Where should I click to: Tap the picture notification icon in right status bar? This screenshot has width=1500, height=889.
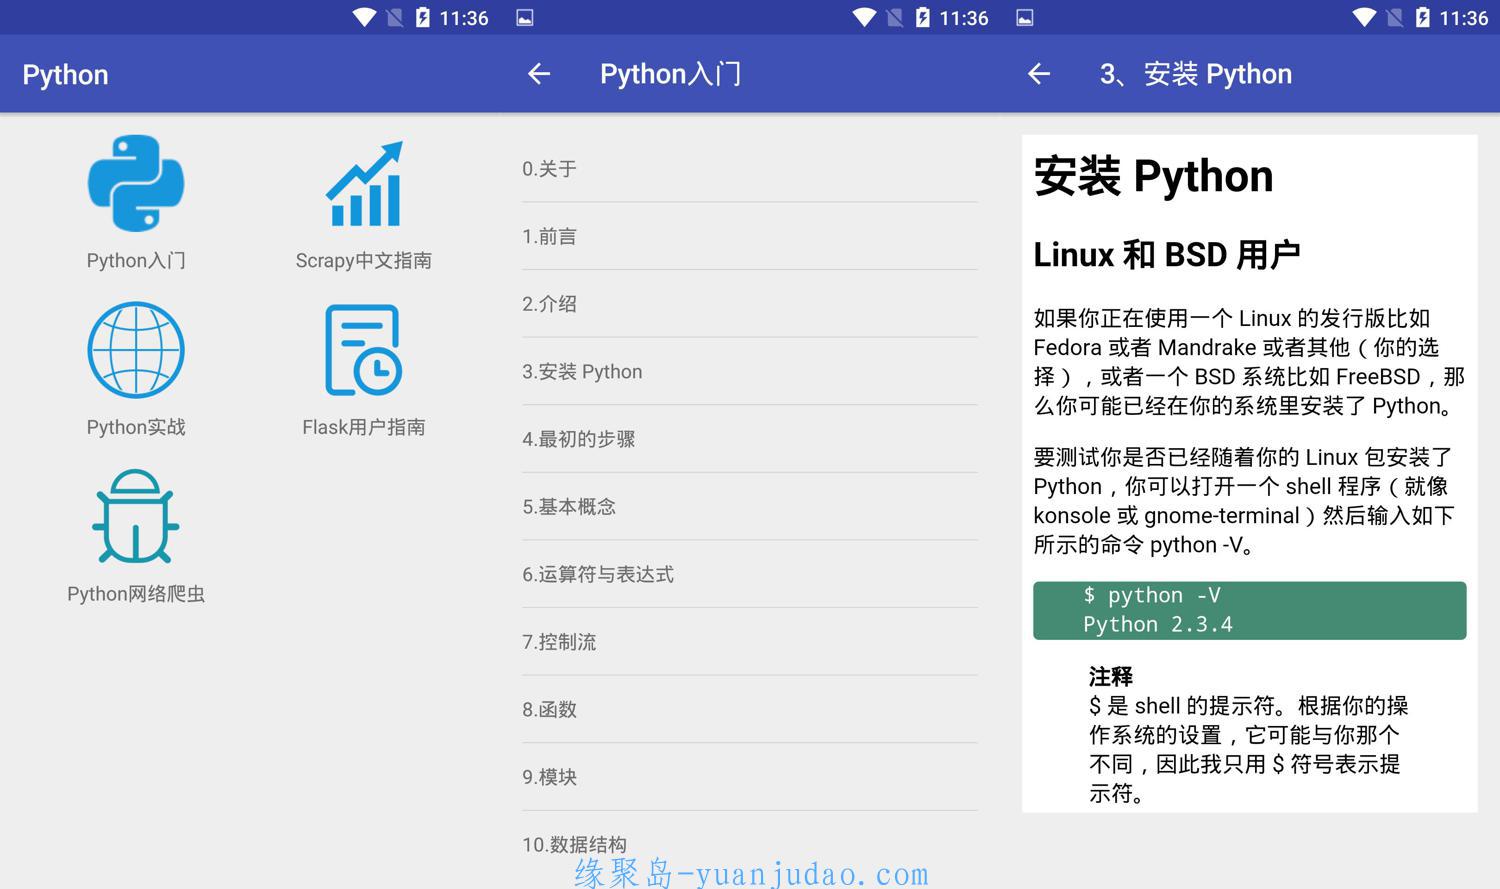pos(1025,18)
